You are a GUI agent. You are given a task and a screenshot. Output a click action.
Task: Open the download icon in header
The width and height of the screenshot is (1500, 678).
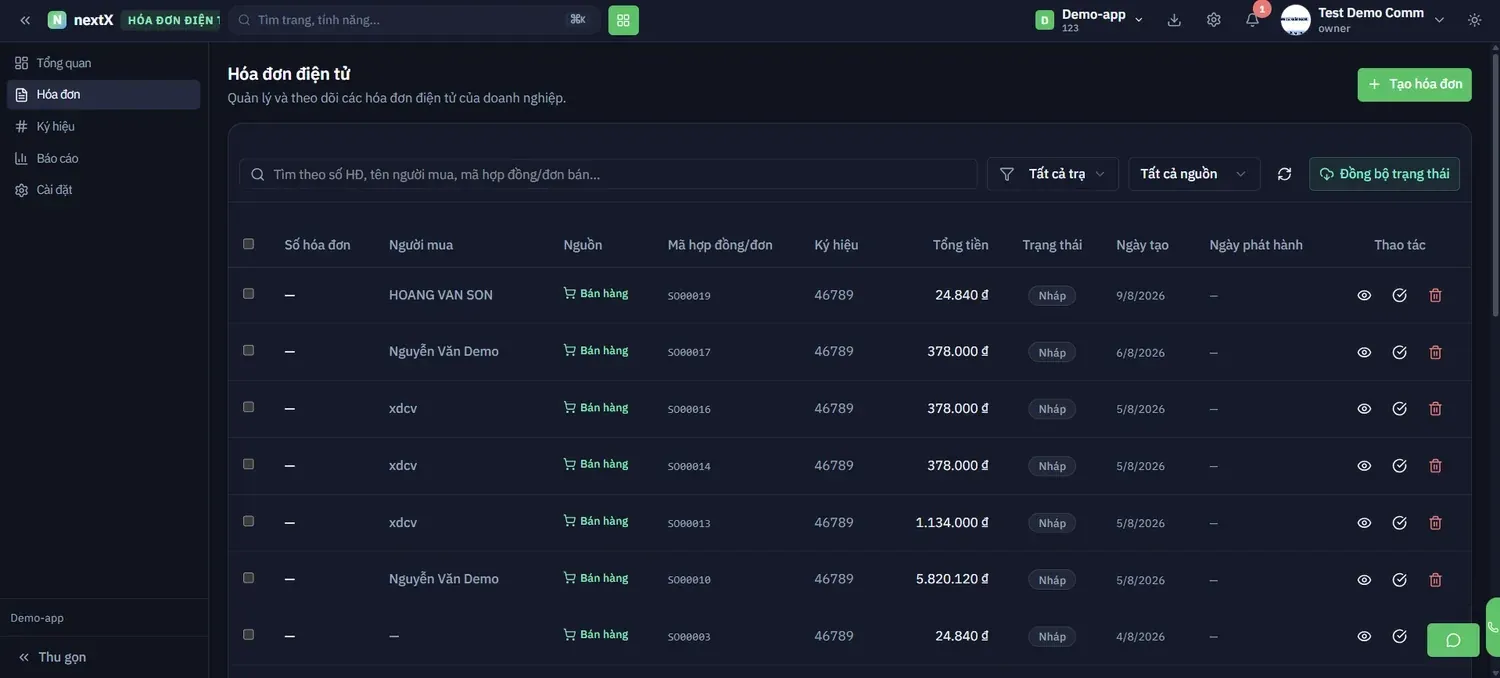1174,20
